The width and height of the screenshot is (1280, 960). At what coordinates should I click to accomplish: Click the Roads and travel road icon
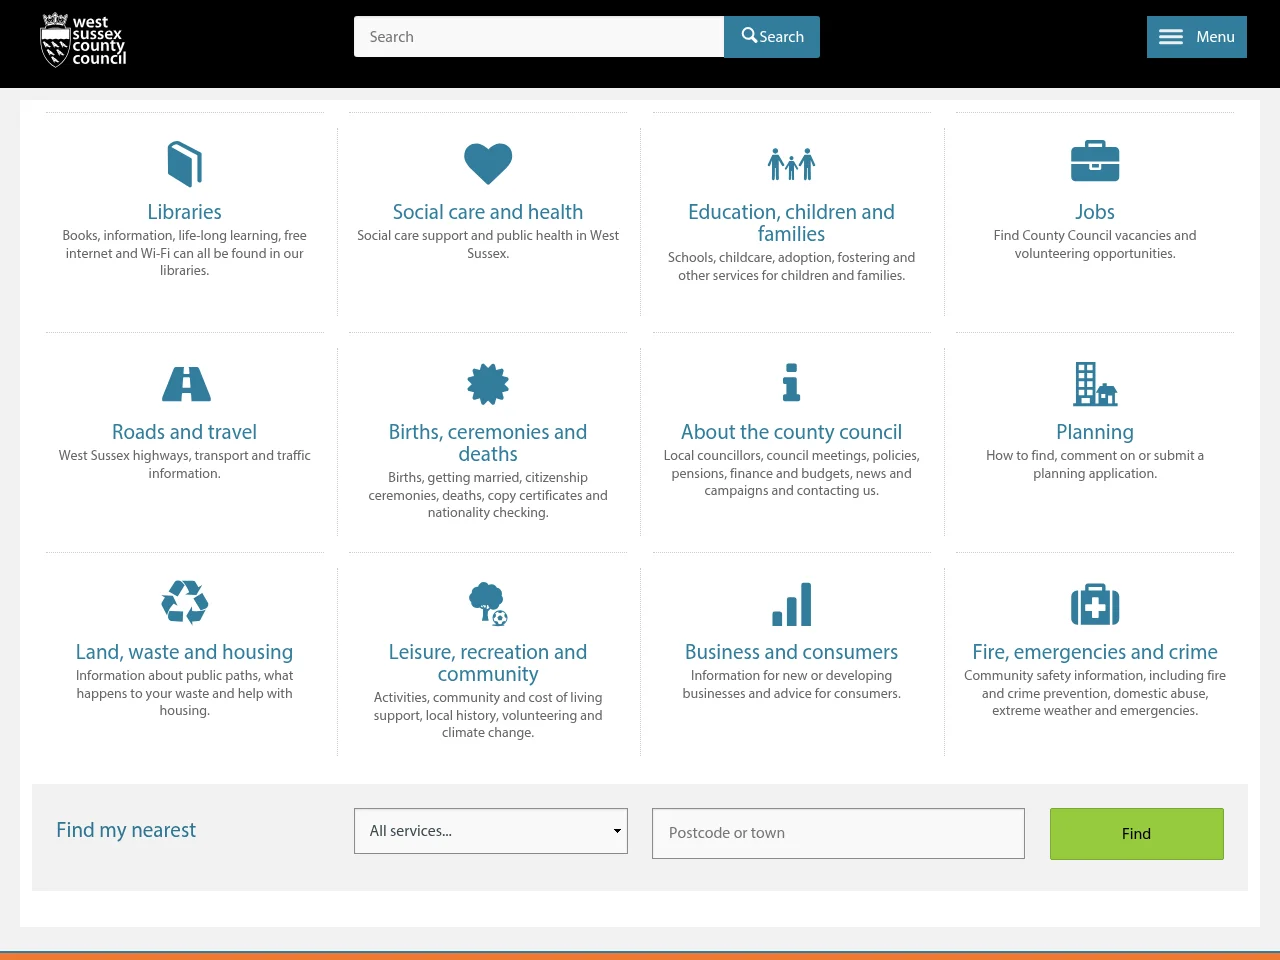[x=186, y=384]
